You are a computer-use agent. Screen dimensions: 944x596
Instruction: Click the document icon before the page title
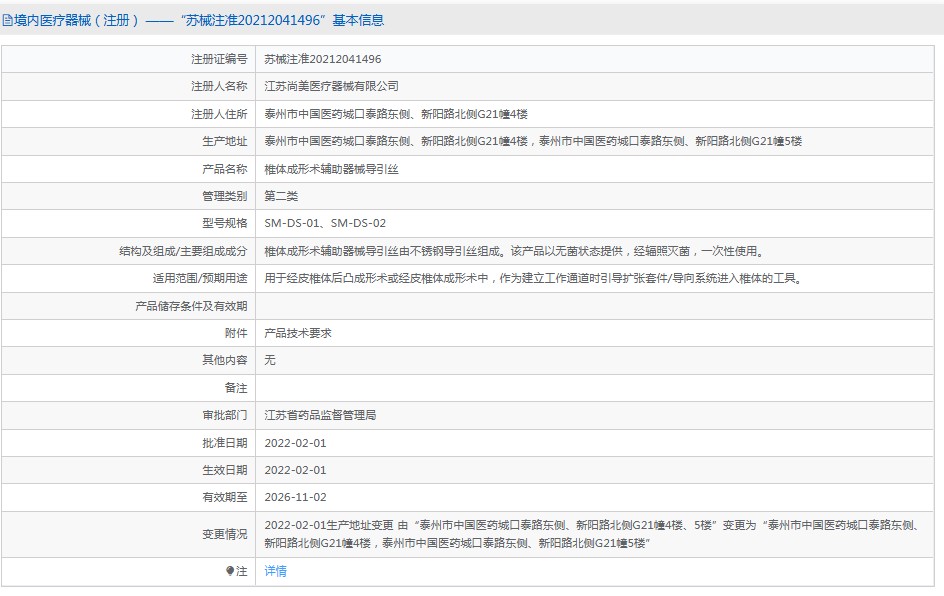pos(8,20)
